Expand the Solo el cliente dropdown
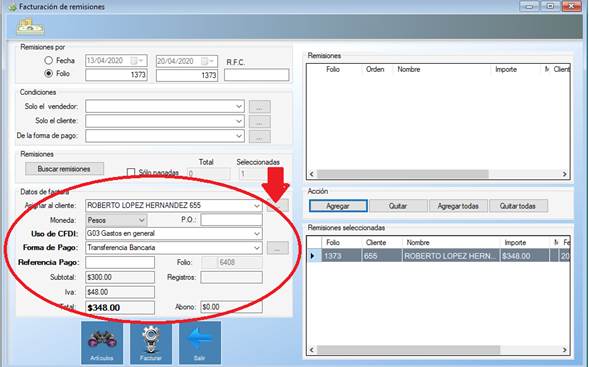 [x=239, y=121]
